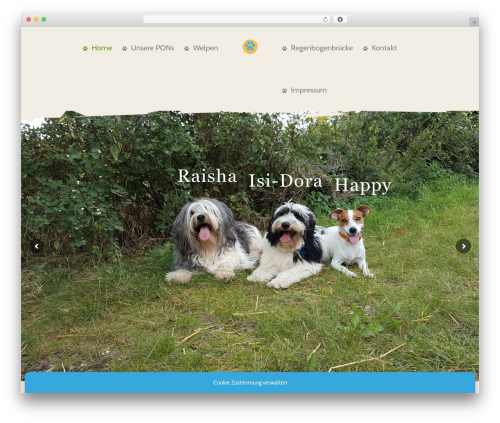Maximize the window with green button
The height and width of the screenshot is (423, 500).
[x=44, y=19]
